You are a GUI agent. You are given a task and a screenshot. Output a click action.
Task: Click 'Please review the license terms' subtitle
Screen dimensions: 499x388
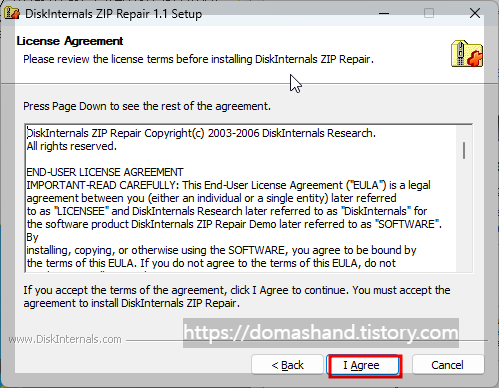pos(198,59)
